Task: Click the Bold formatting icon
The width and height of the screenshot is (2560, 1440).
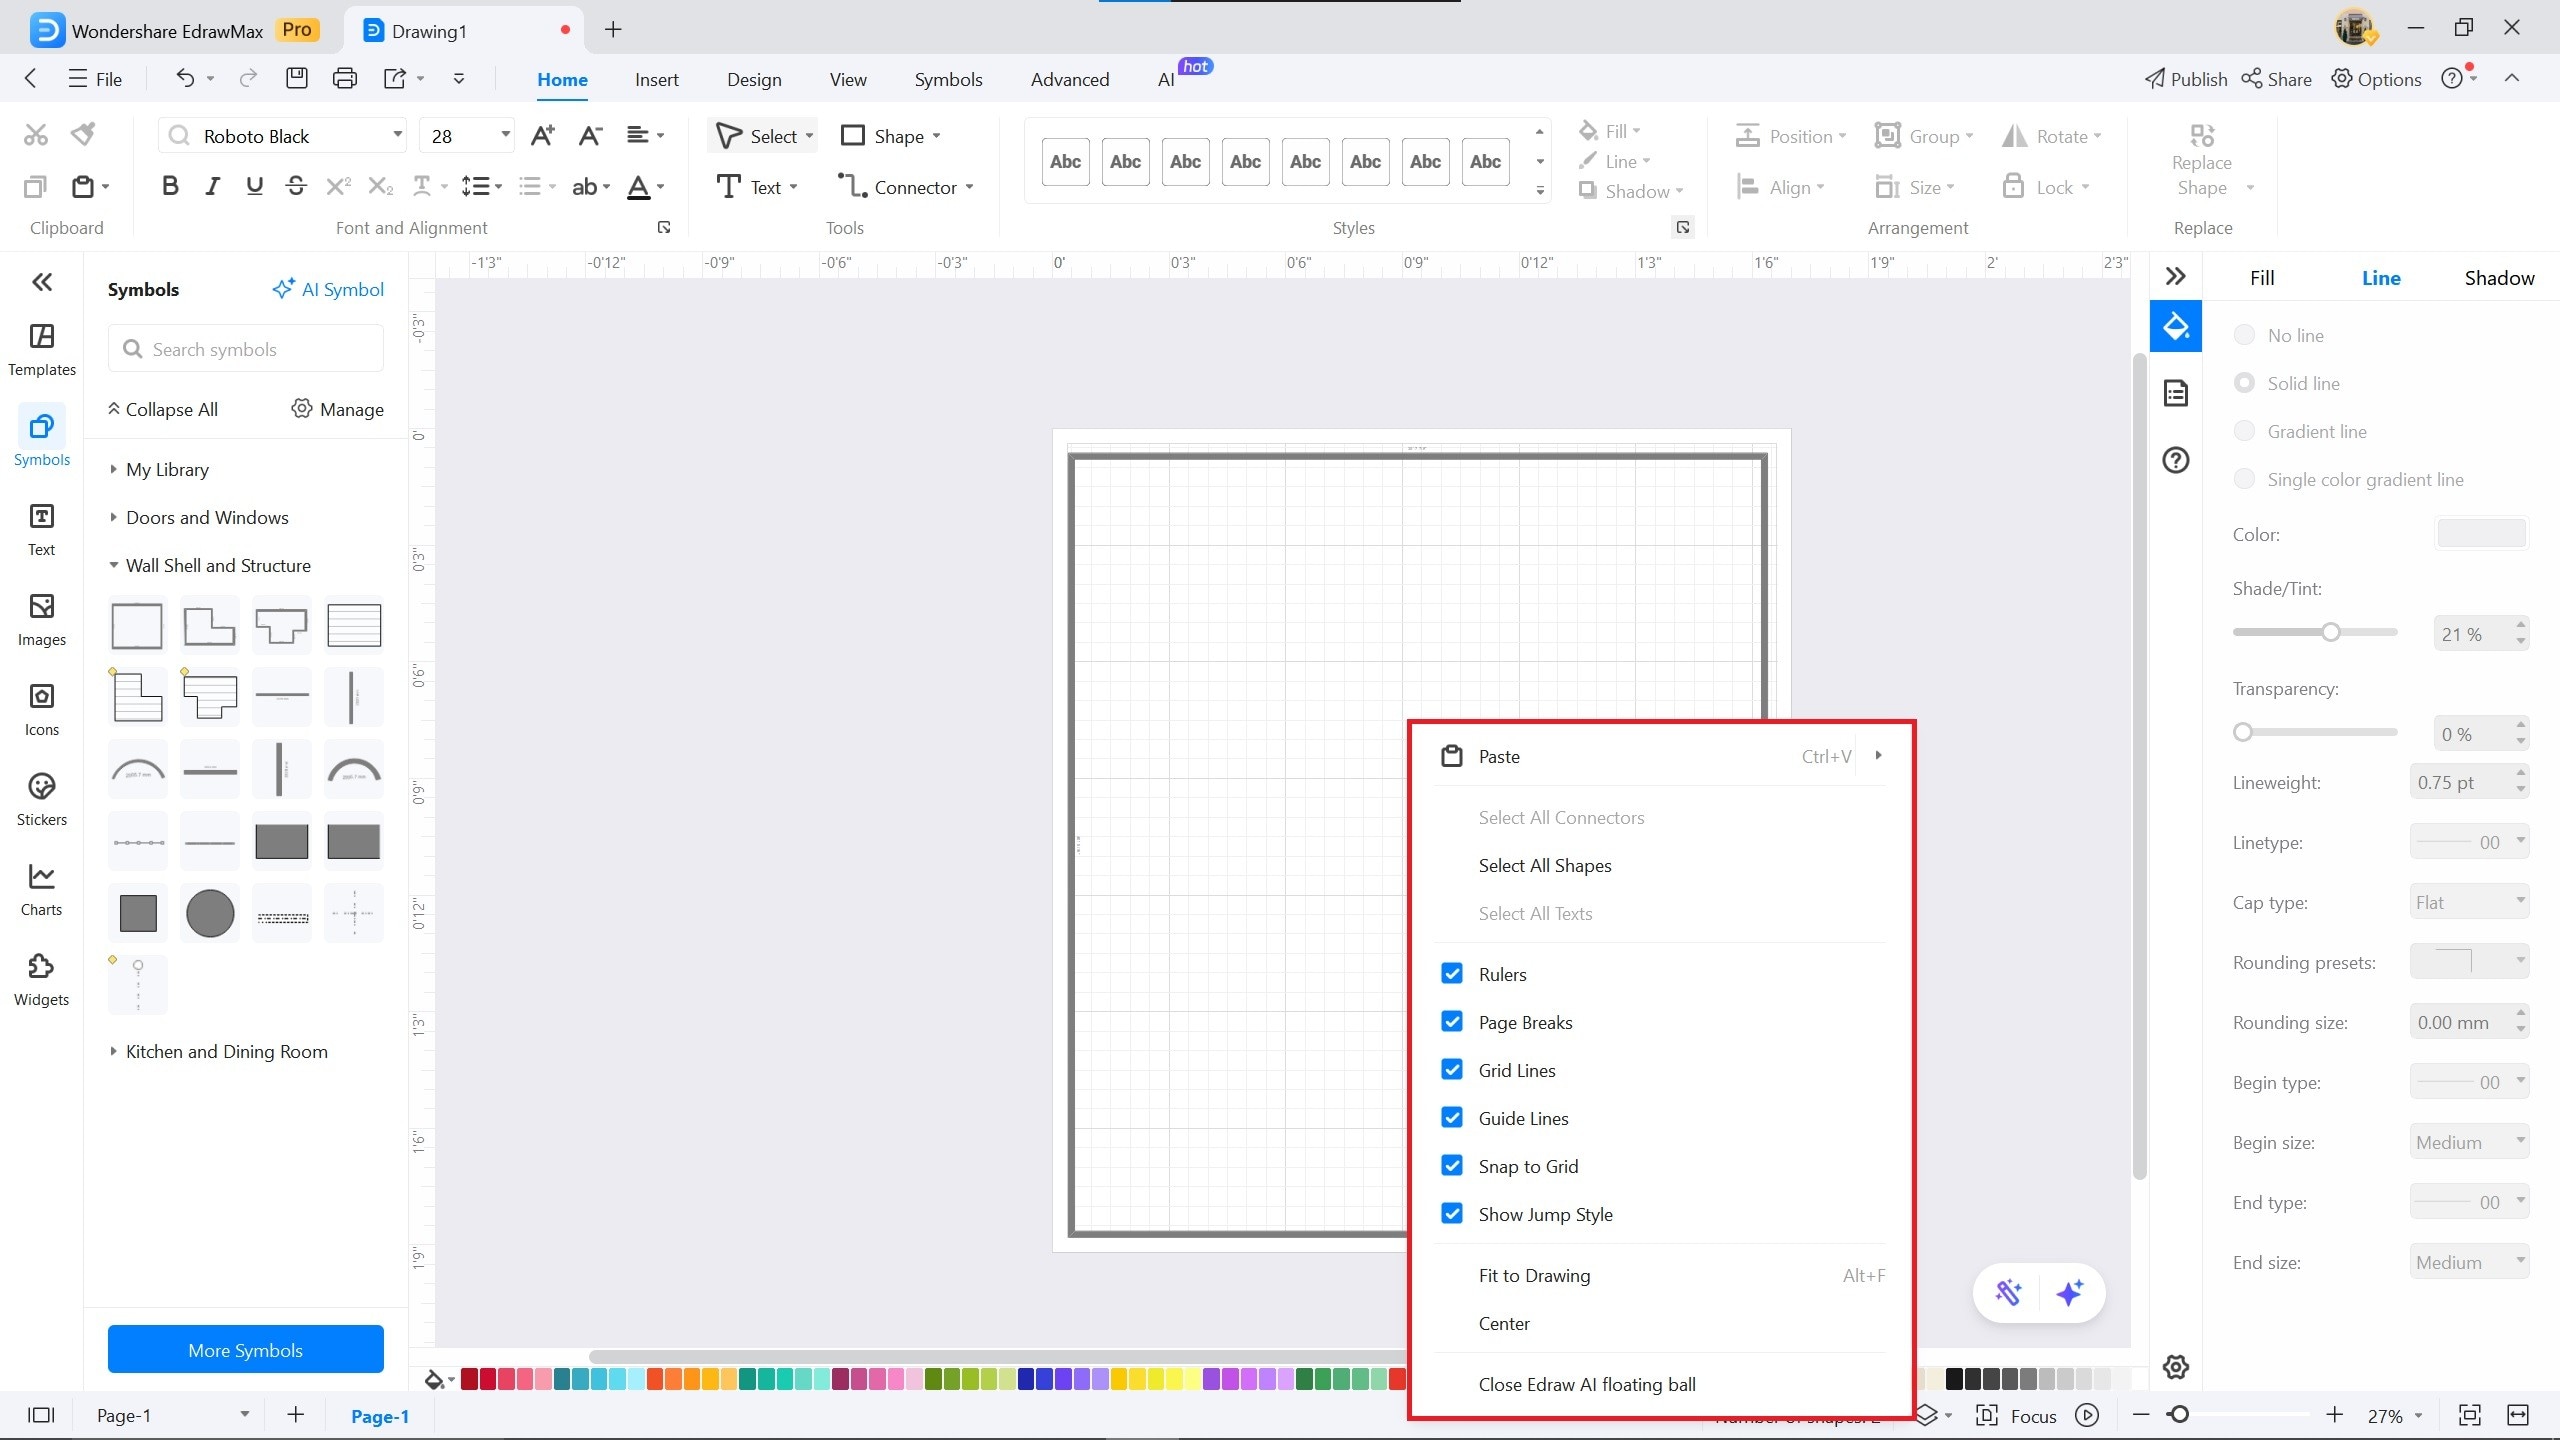Action: pos(170,186)
